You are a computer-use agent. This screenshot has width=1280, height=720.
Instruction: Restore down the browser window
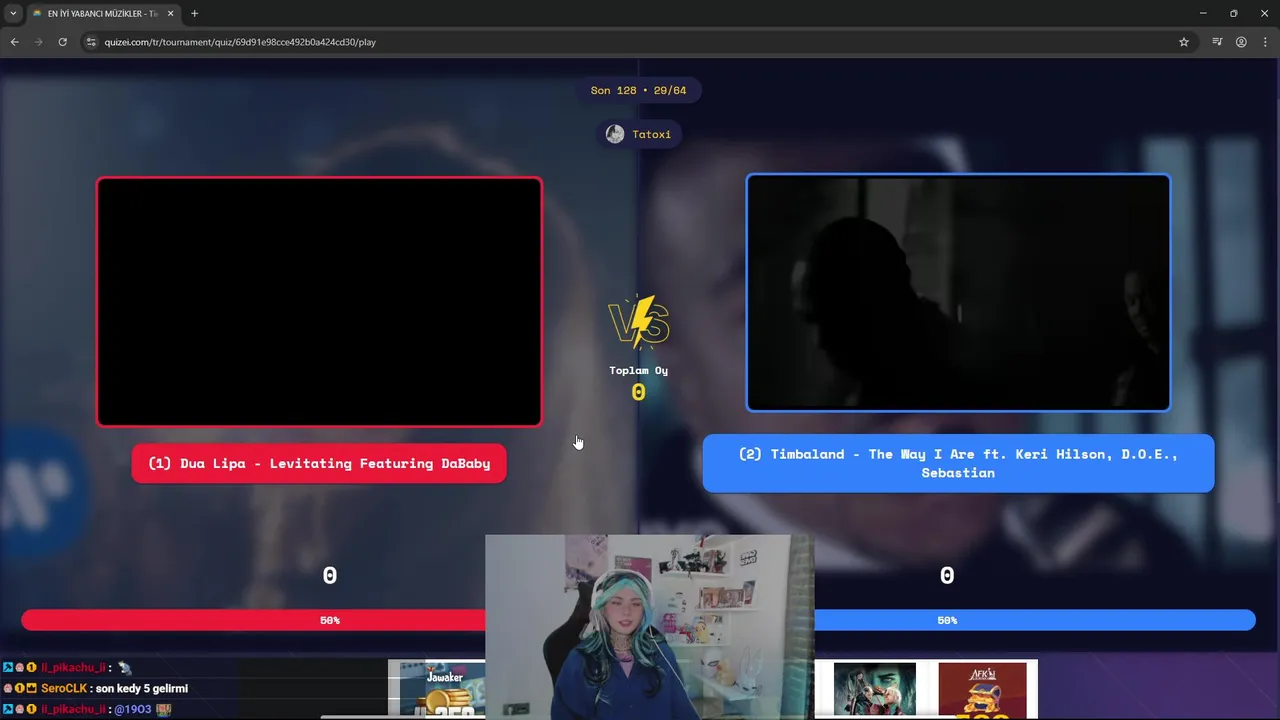point(1234,13)
